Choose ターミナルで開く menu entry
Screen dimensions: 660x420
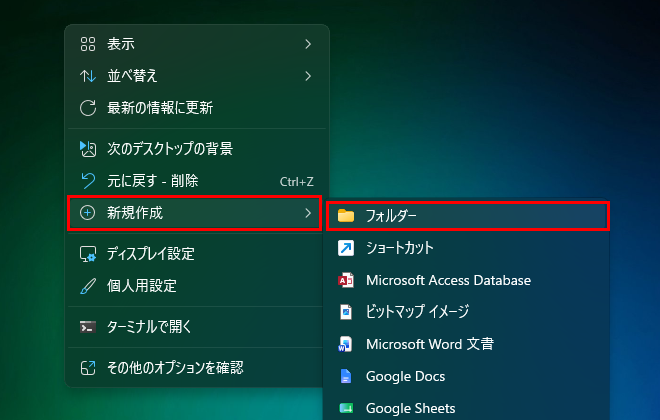195,327
